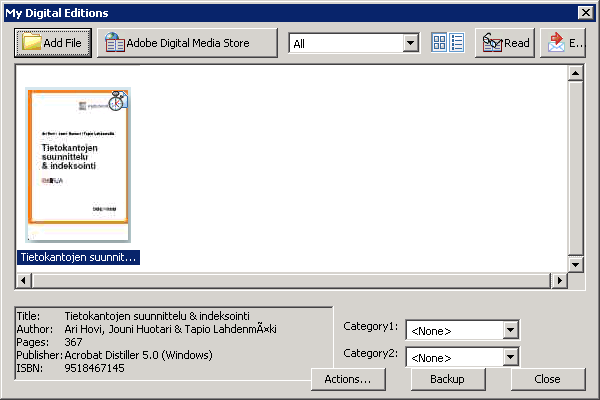The image size is (600, 400).
Task: Click the Add File folder button
Action: point(53,43)
